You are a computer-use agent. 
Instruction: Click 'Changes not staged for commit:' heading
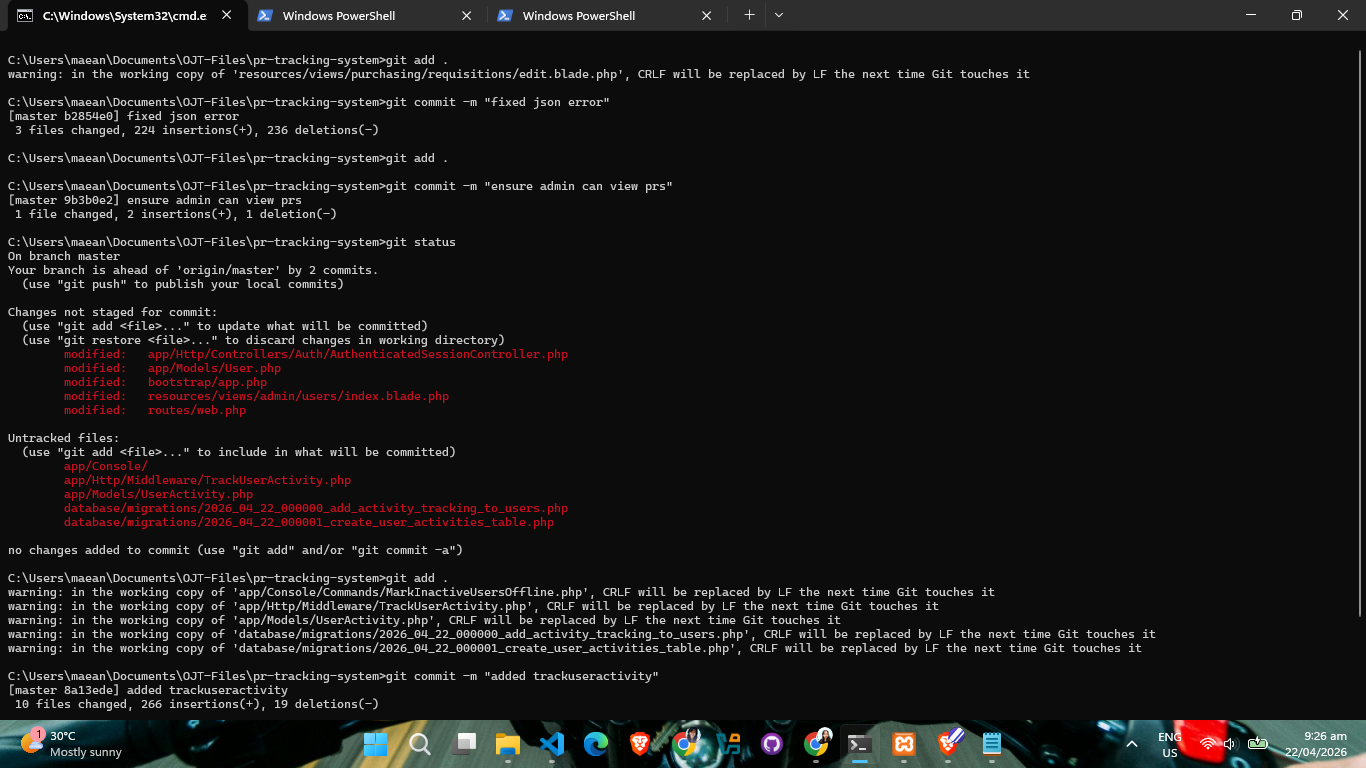pyautogui.click(x=113, y=312)
